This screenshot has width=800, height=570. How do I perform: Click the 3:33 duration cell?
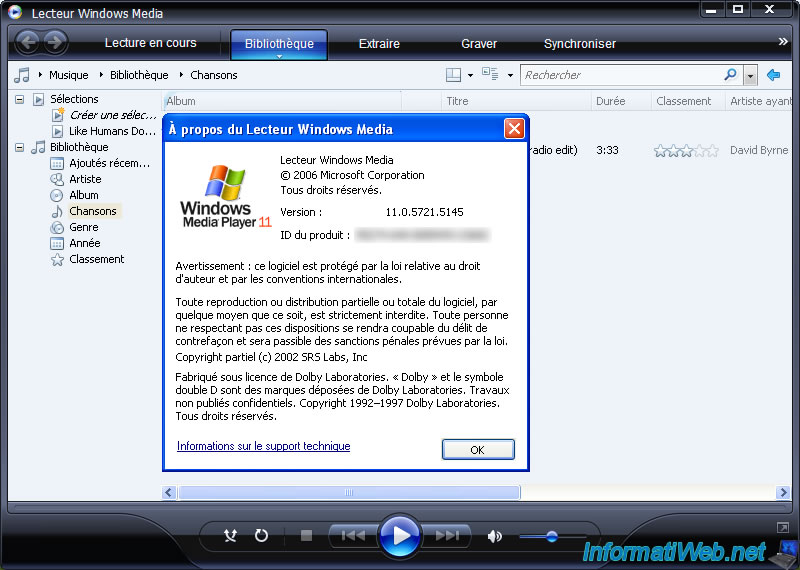coord(607,150)
